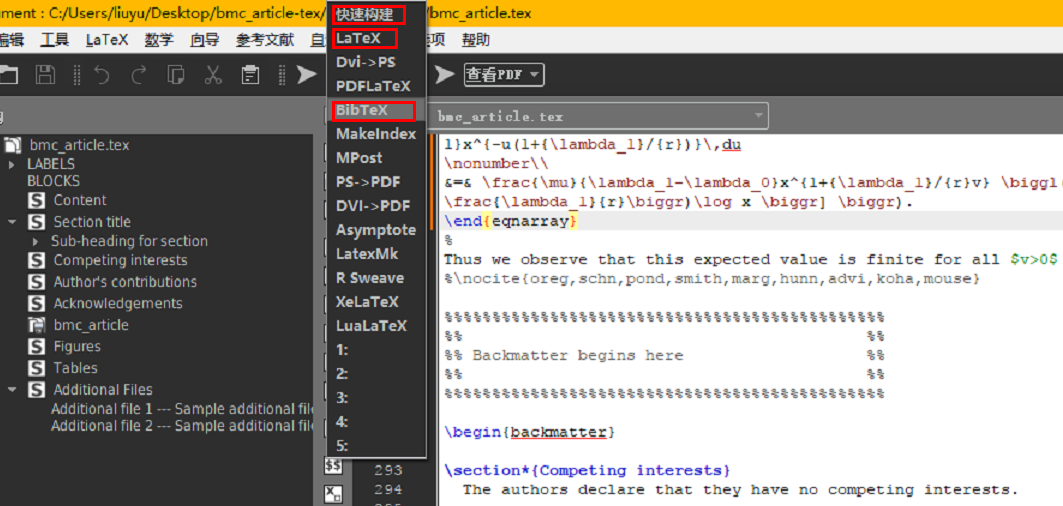
Task: Select PDFLaTeX from the dropdown
Action: 376,87
